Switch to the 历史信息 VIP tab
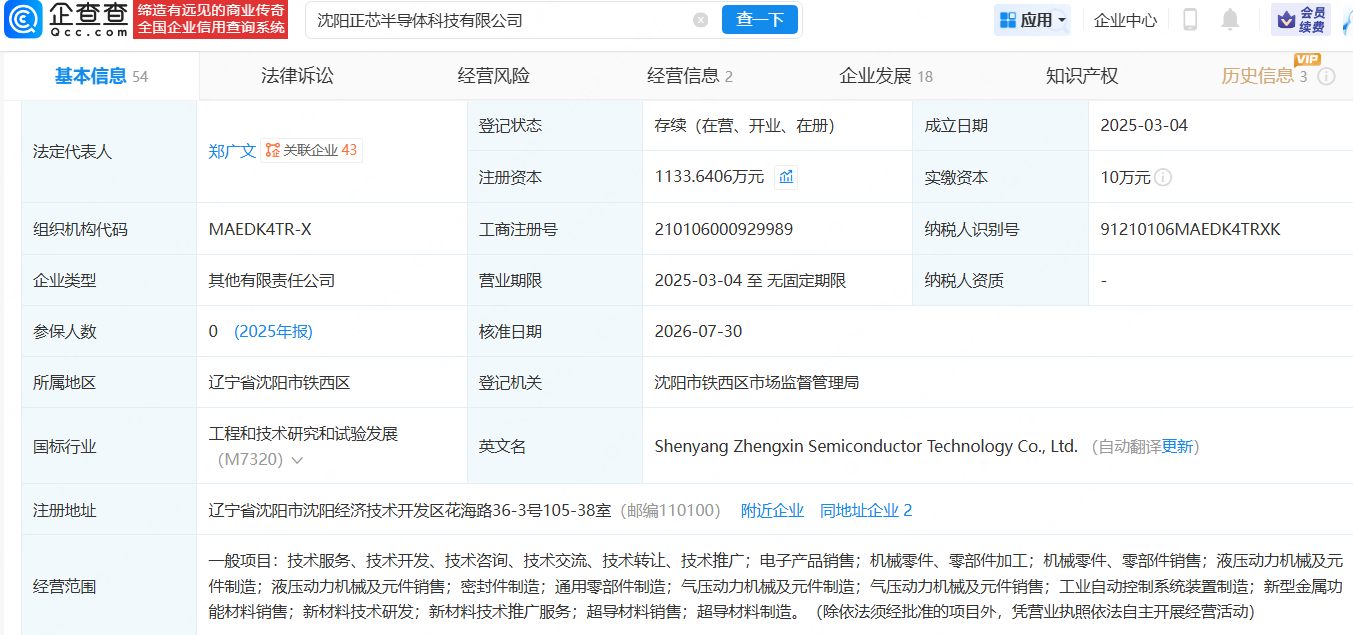 tap(1264, 76)
